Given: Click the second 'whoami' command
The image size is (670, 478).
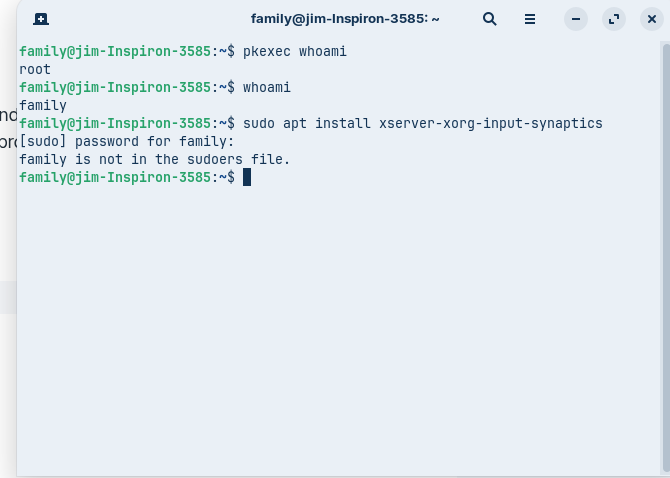Looking at the screenshot, I should click(x=267, y=87).
